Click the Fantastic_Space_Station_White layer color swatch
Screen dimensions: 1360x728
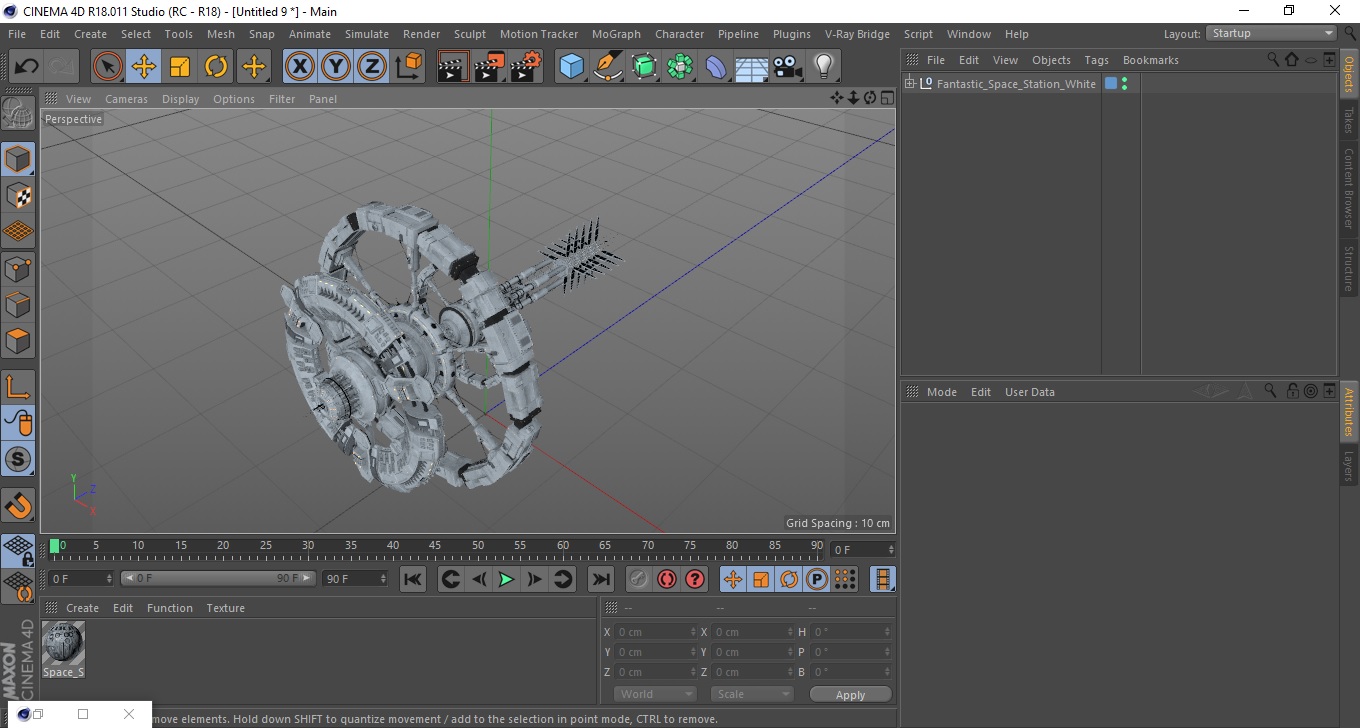coord(1110,84)
